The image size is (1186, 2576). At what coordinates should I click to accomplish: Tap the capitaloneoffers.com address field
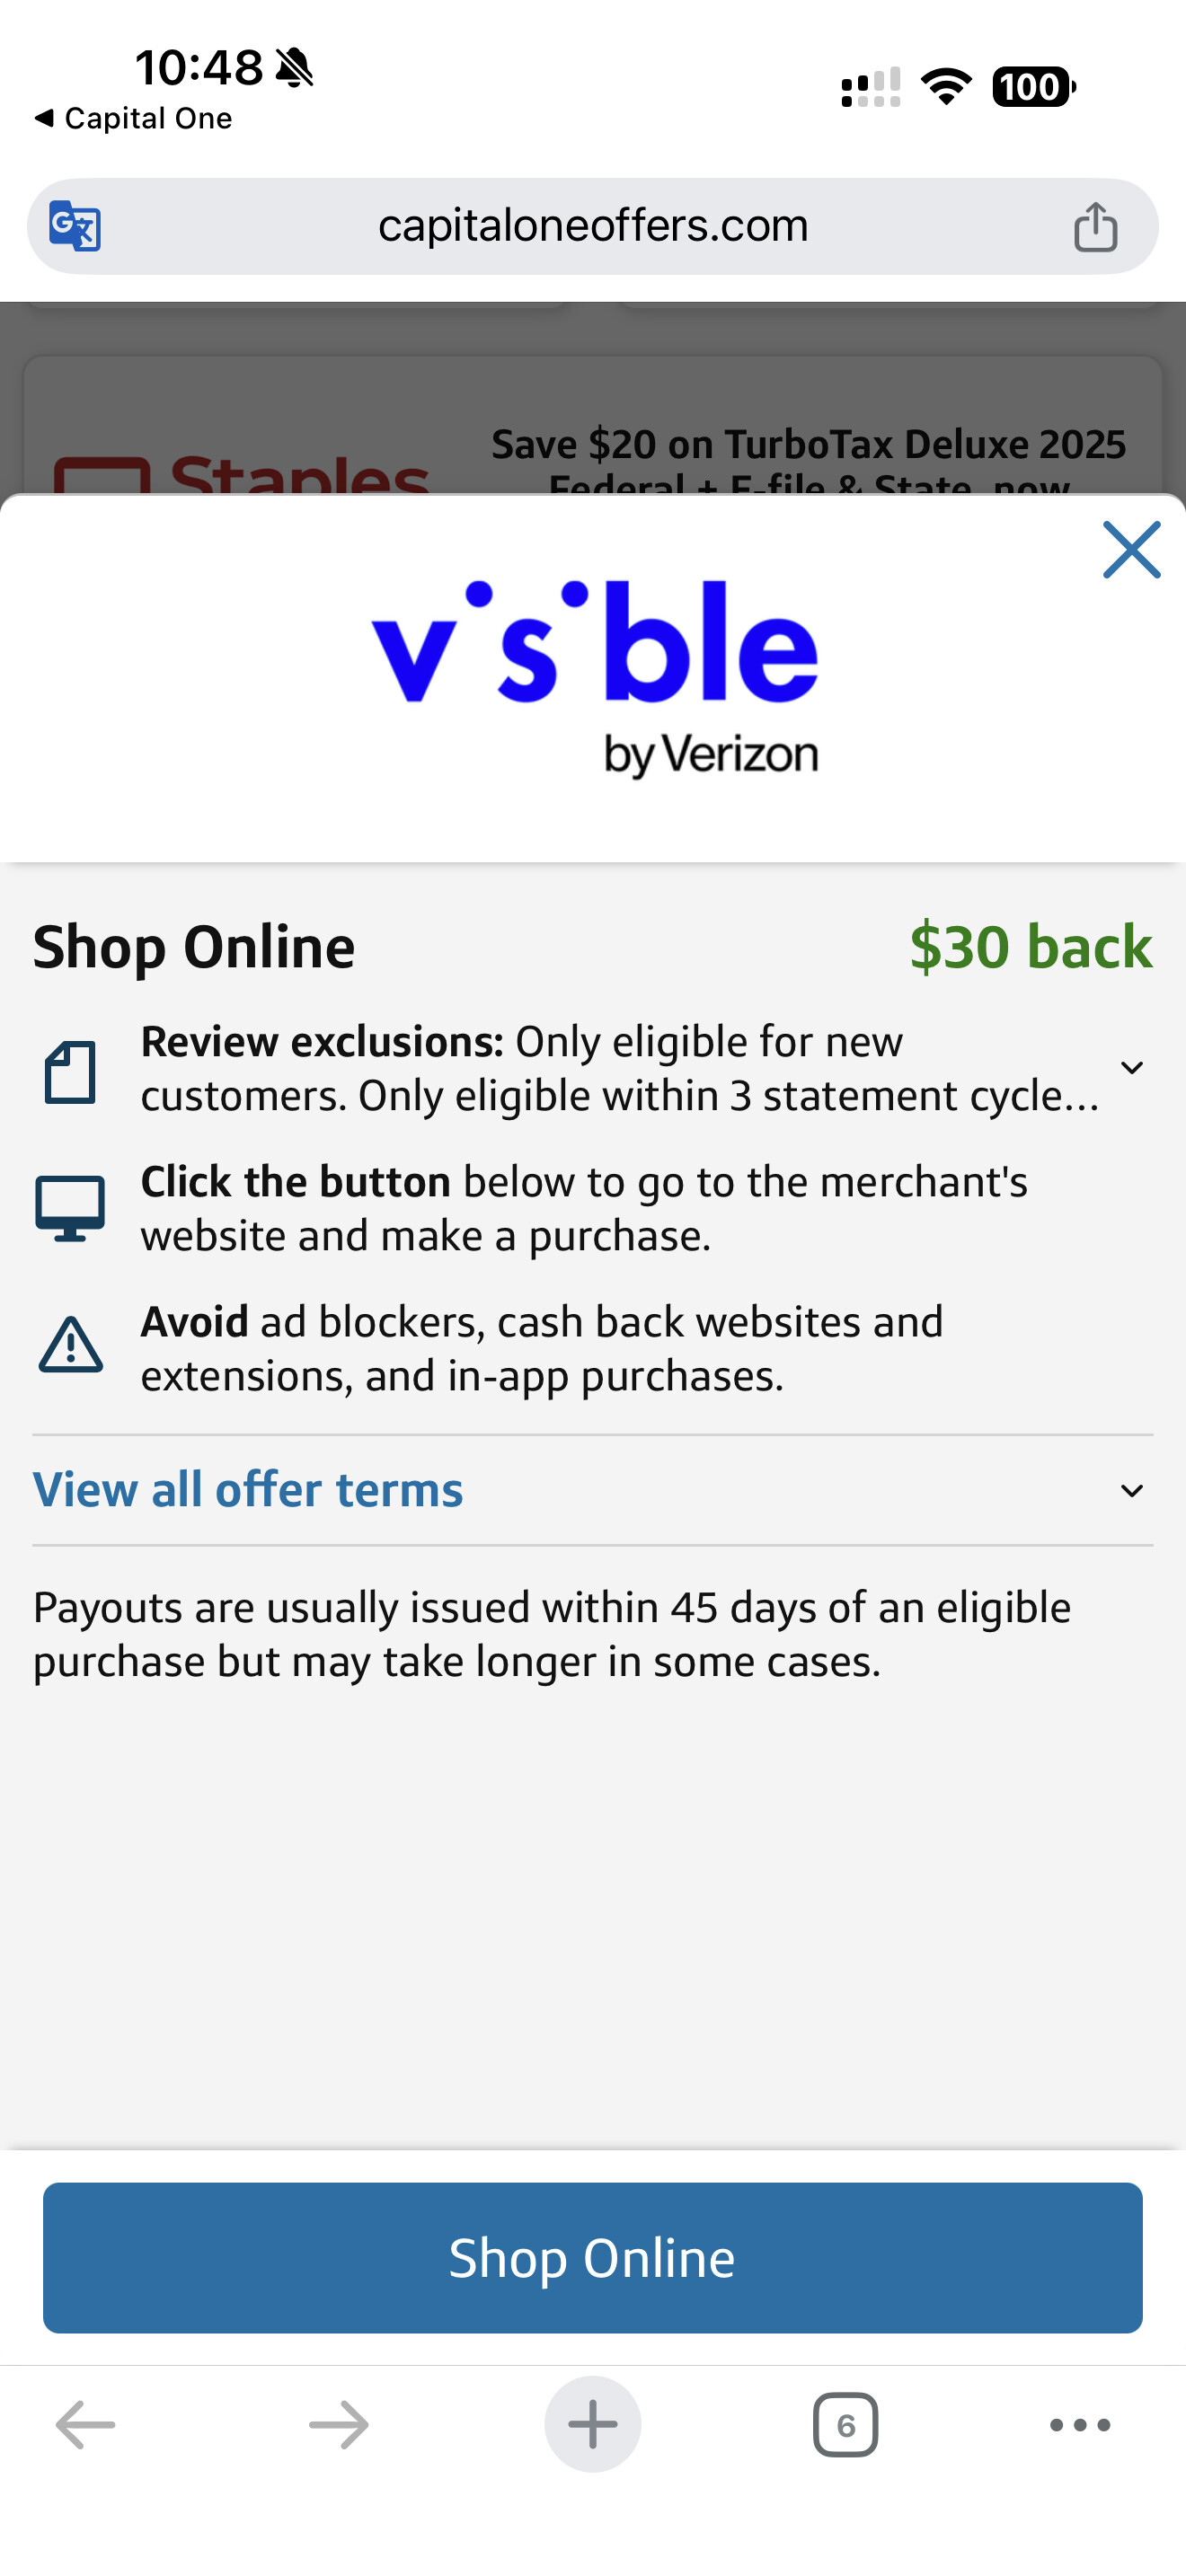592,226
